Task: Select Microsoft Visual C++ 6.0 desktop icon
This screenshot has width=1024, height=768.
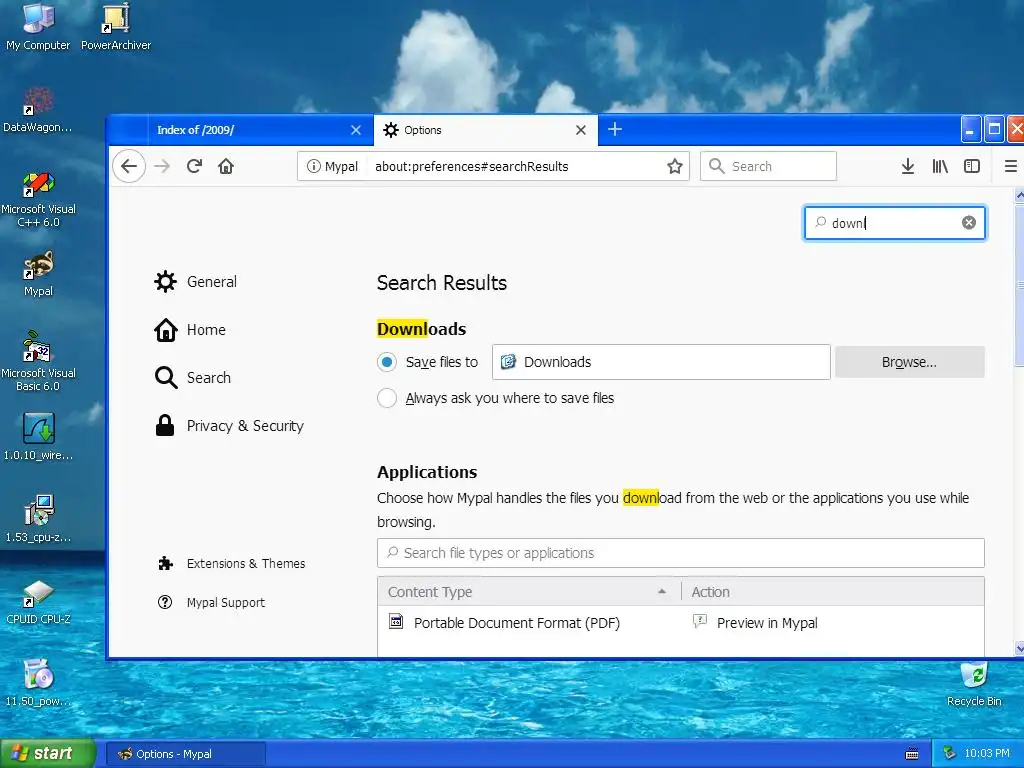Action: 38,199
